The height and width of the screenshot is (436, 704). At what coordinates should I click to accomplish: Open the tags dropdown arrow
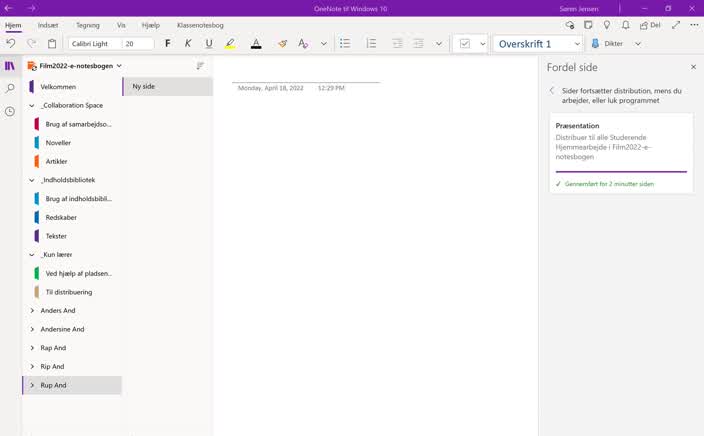(483, 44)
